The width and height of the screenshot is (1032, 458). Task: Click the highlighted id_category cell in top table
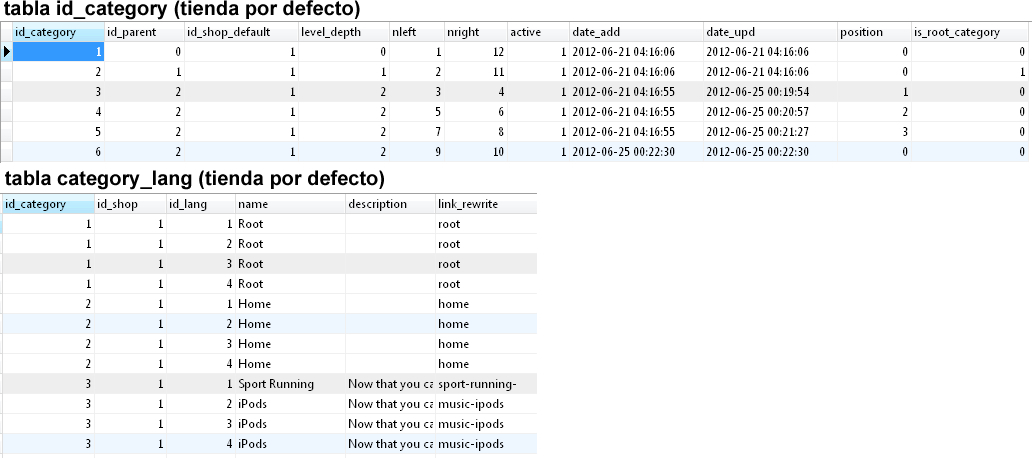tap(58, 51)
